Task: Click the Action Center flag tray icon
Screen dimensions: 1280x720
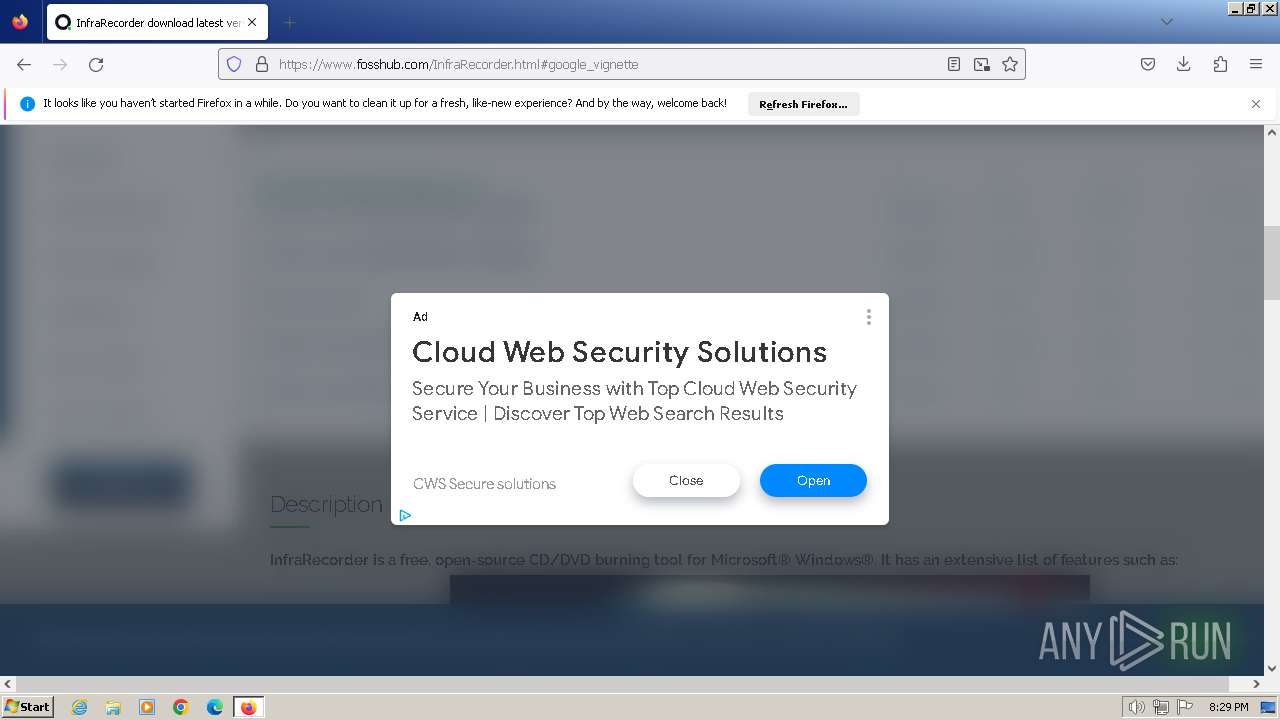Action: 1185,707
